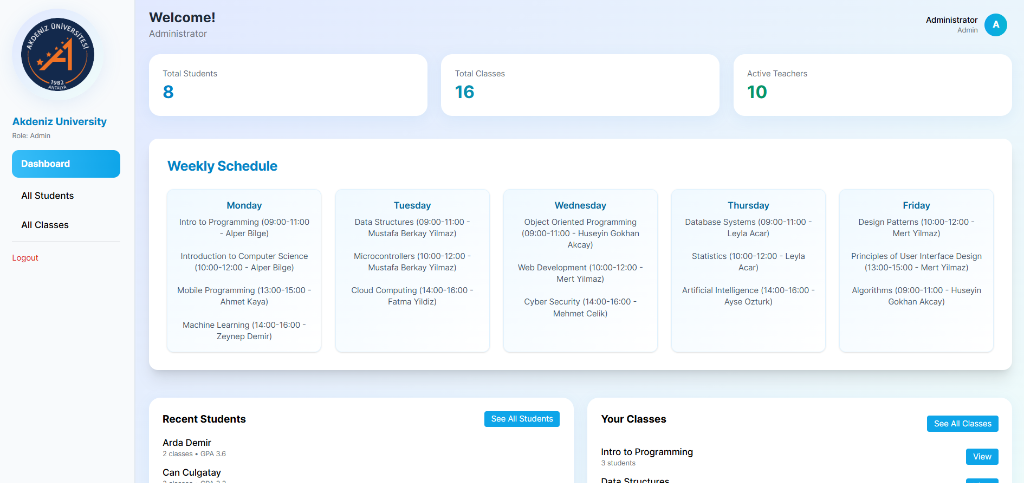Select the Cloud Computing entry
Screen dimensions: 1024x483
[412, 296]
